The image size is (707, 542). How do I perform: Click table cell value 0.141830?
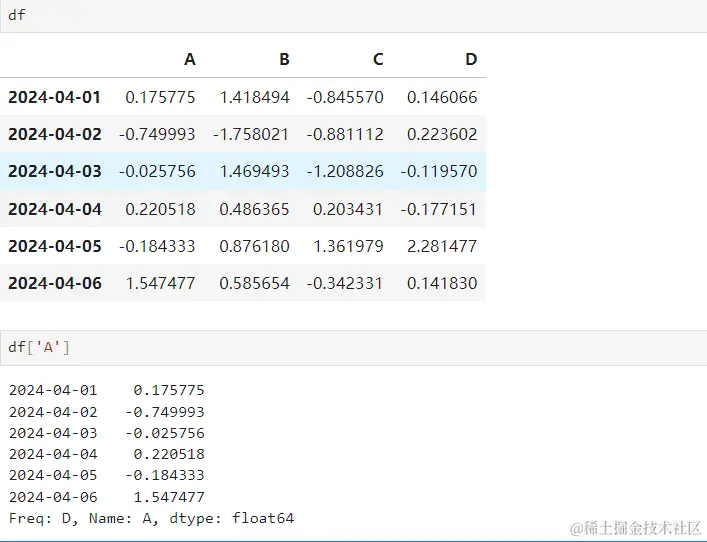(x=442, y=283)
